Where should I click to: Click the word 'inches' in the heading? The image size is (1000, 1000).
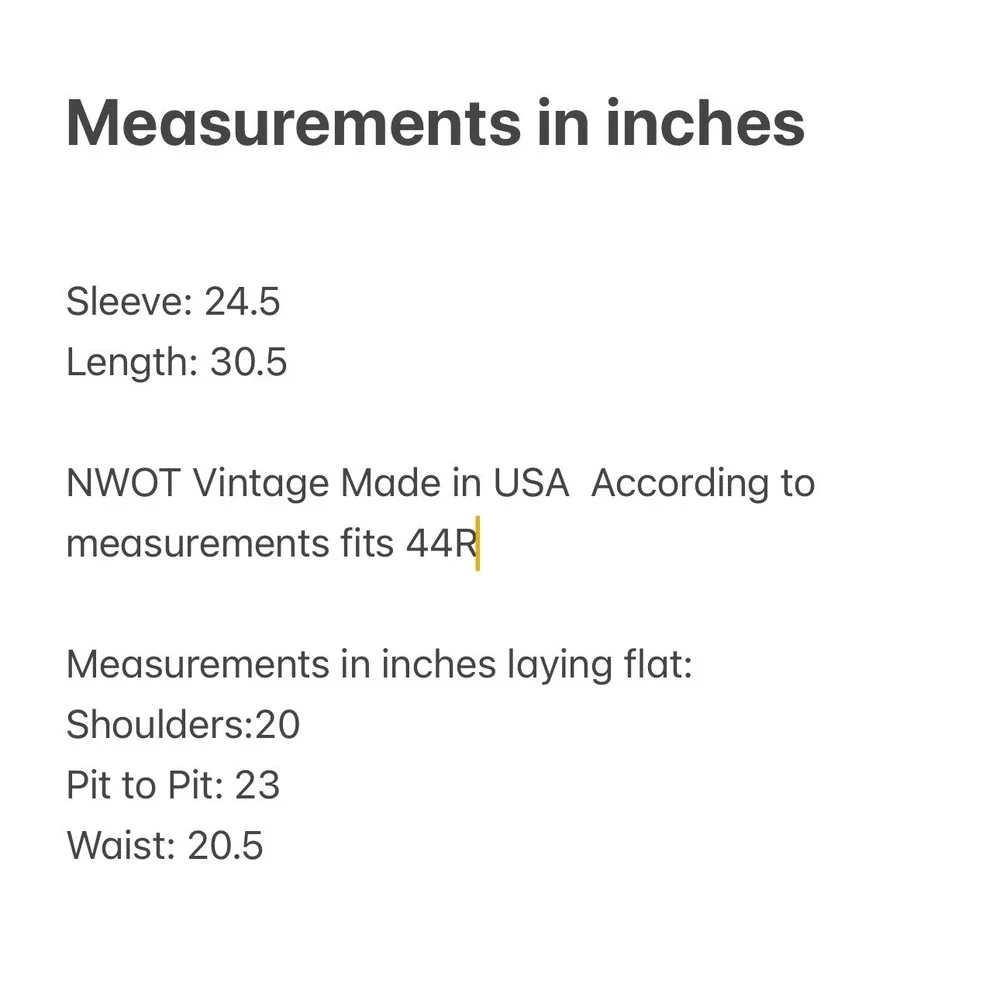pos(705,124)
